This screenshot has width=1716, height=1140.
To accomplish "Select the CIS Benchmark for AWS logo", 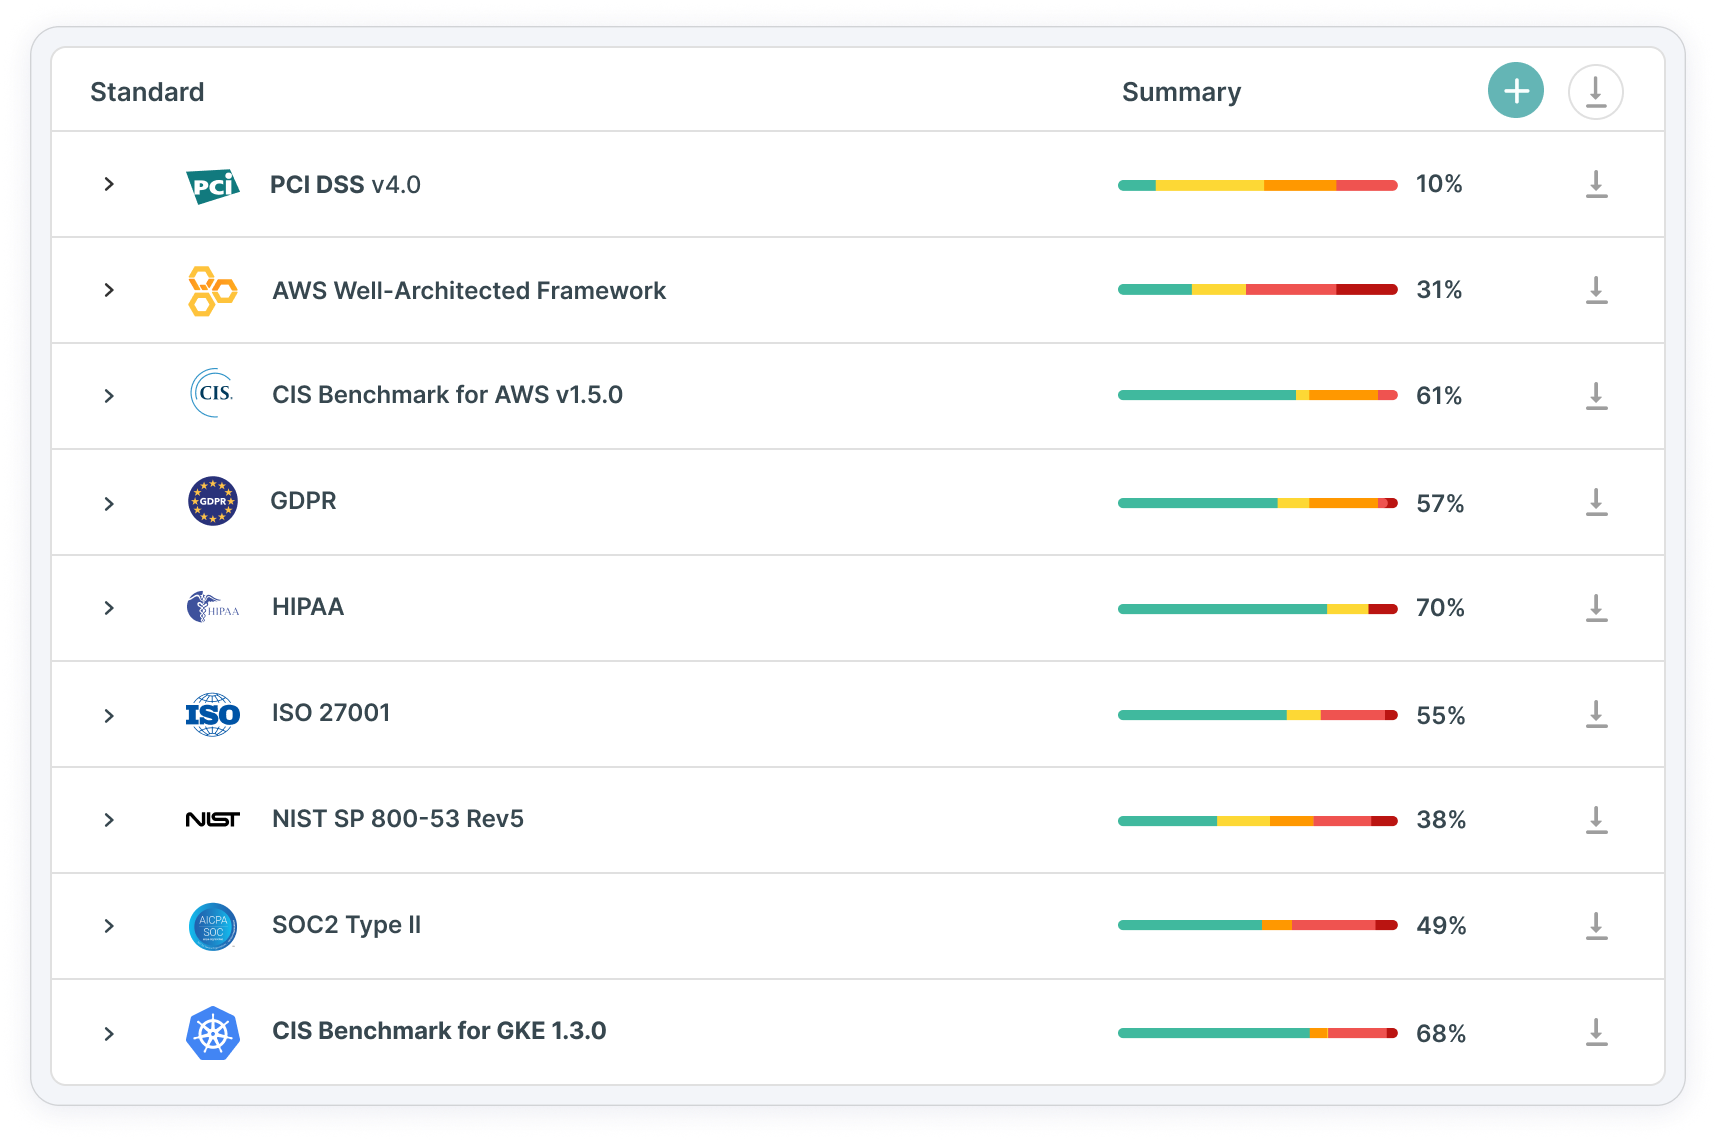I will (x=212, y=395).
